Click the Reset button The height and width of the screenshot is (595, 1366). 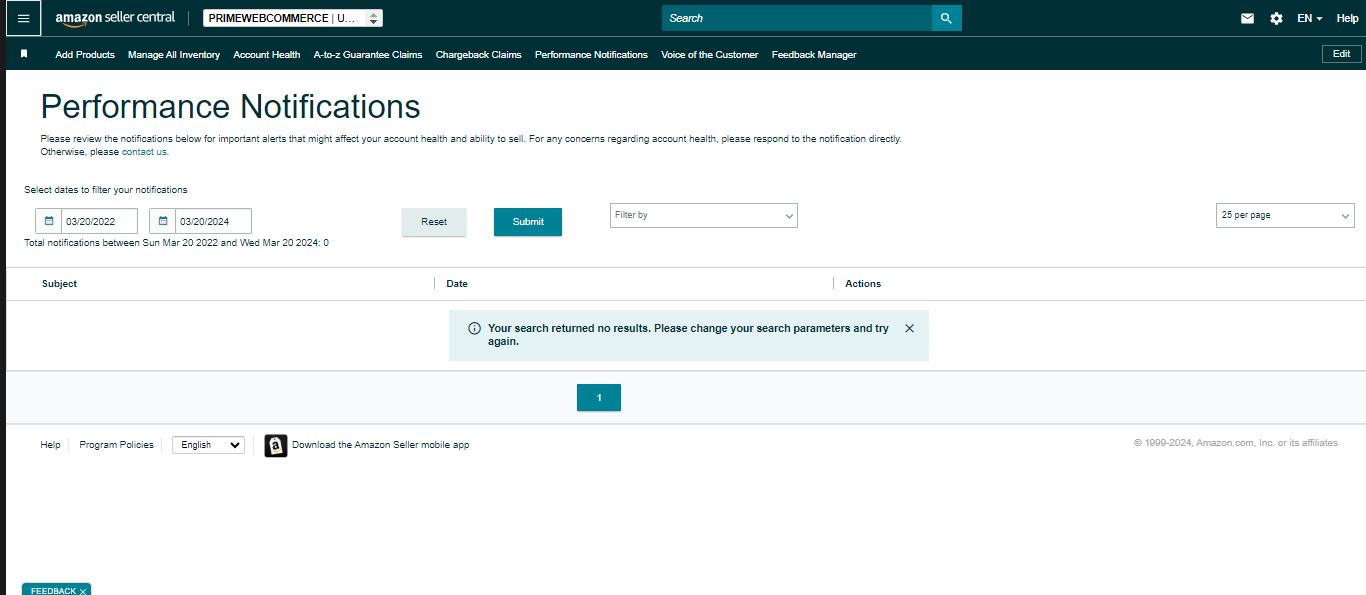(434, 222)
